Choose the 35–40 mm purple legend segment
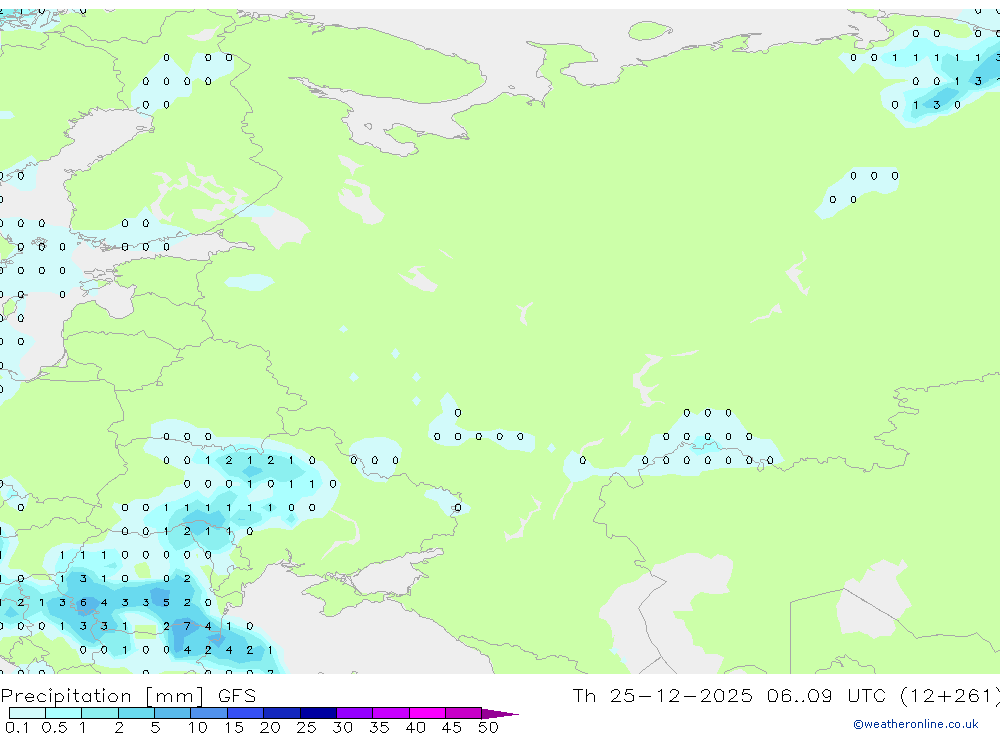Screen dimensions: 1000x733 391,713
